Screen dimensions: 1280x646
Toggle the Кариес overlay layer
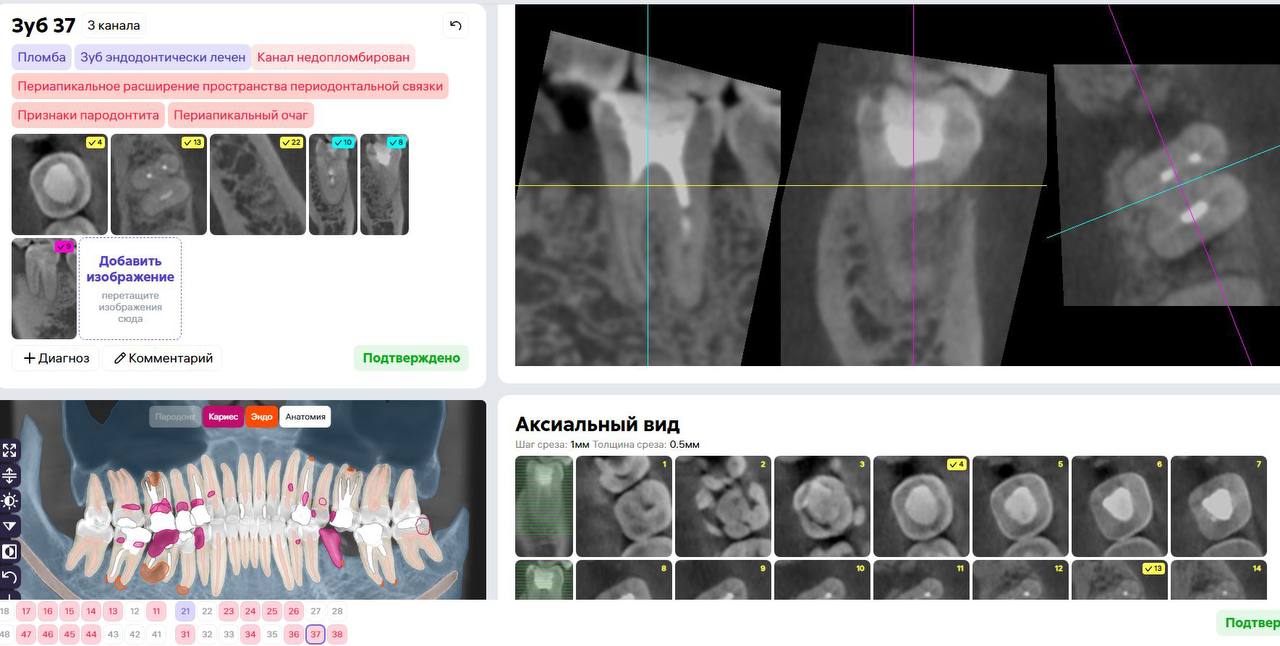222,417
